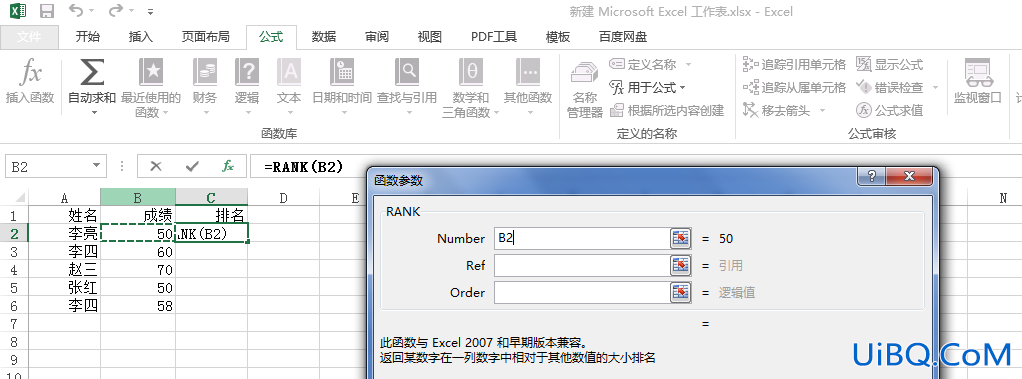Click Error Checking button
Screen dimensions: 1022x379
890,87
